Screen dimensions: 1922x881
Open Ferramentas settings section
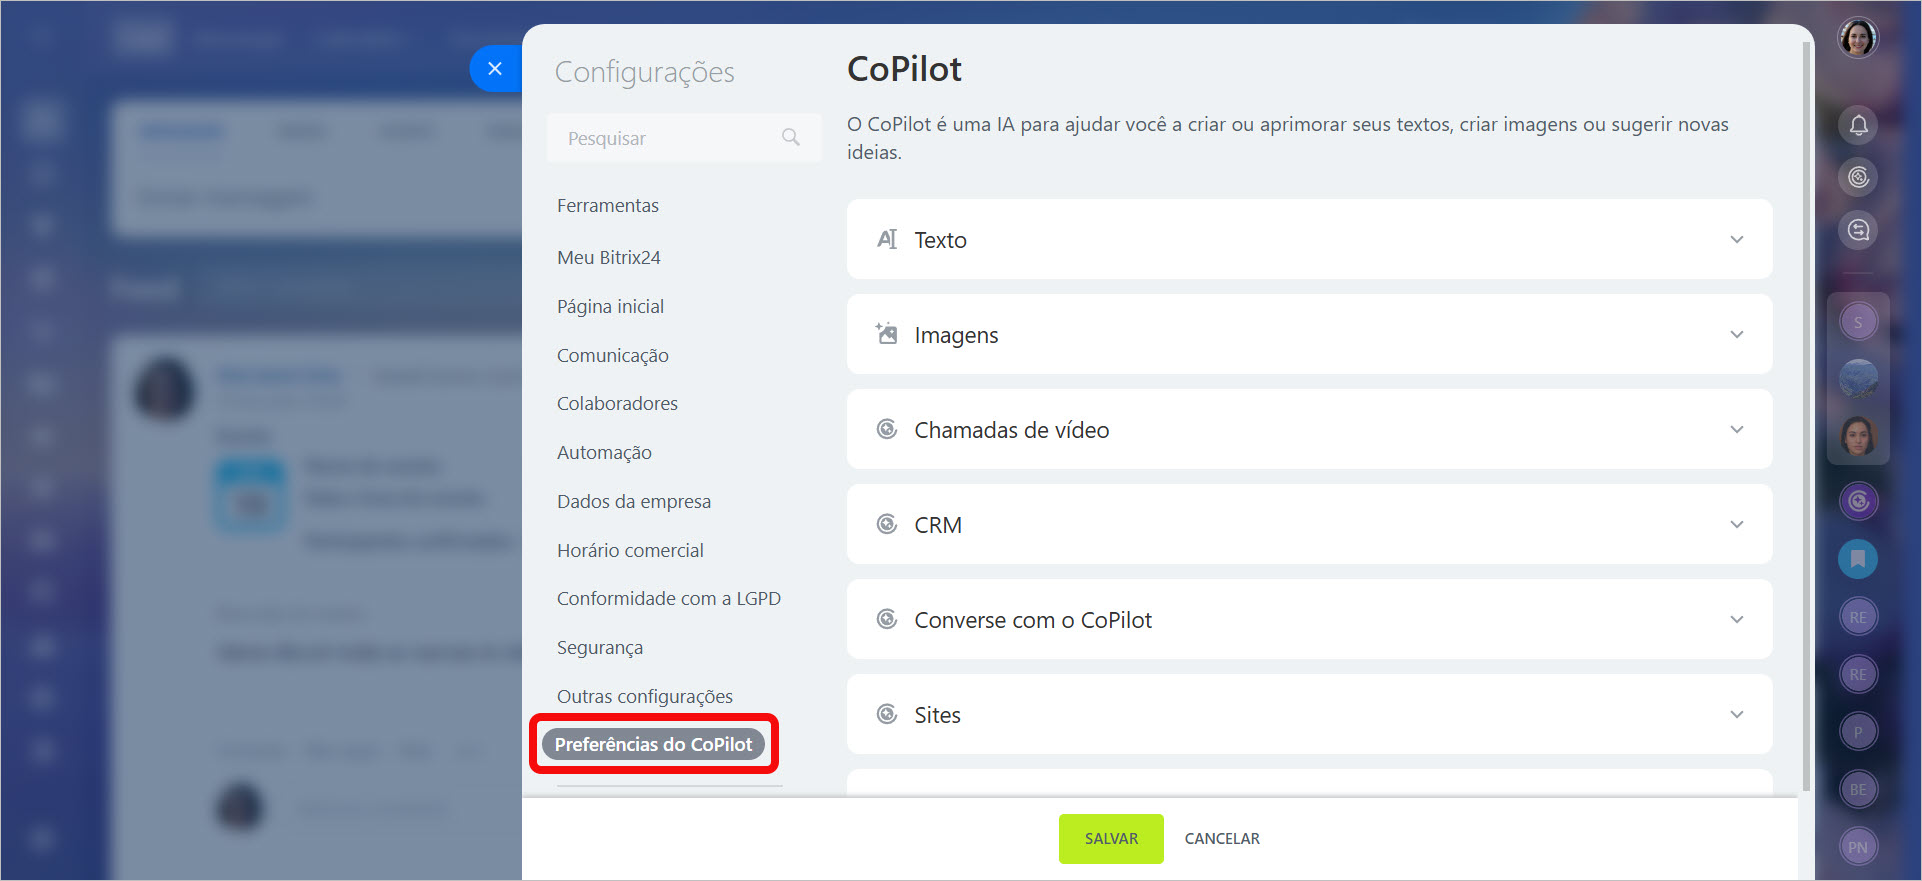(x=608, y=206)
